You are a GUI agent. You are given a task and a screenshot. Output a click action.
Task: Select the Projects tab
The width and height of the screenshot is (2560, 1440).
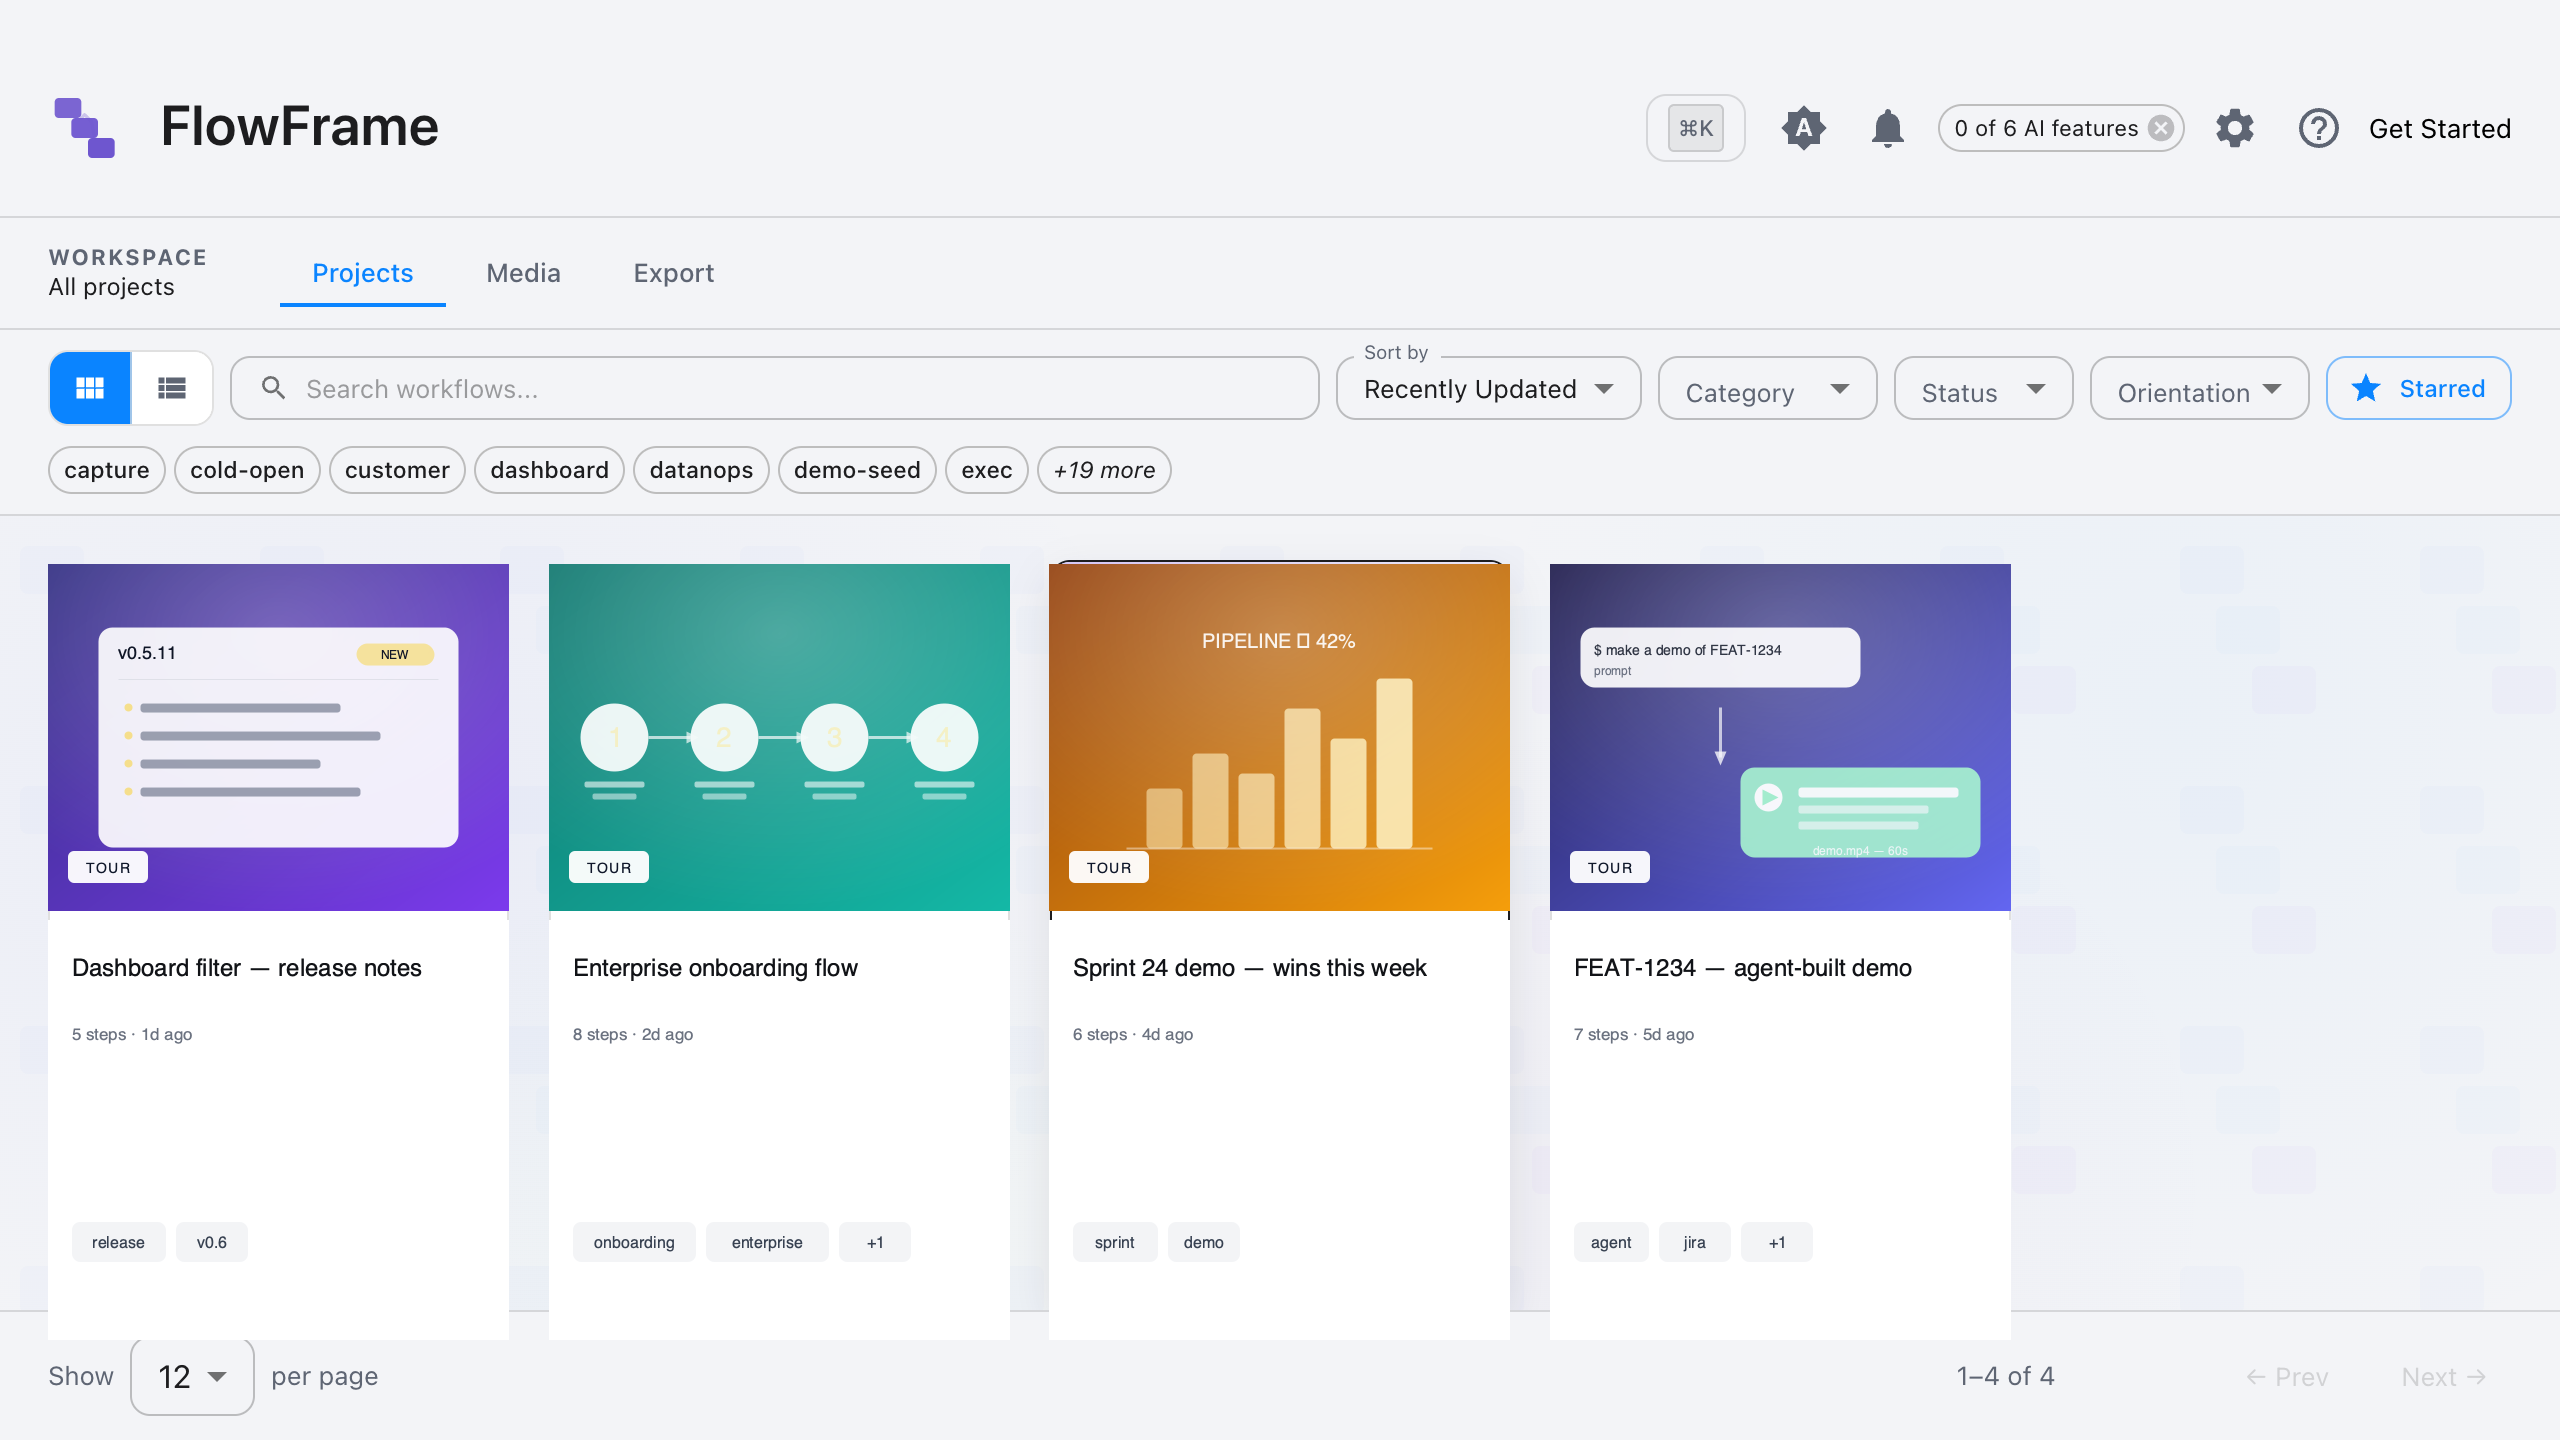(x=362, y=273)
